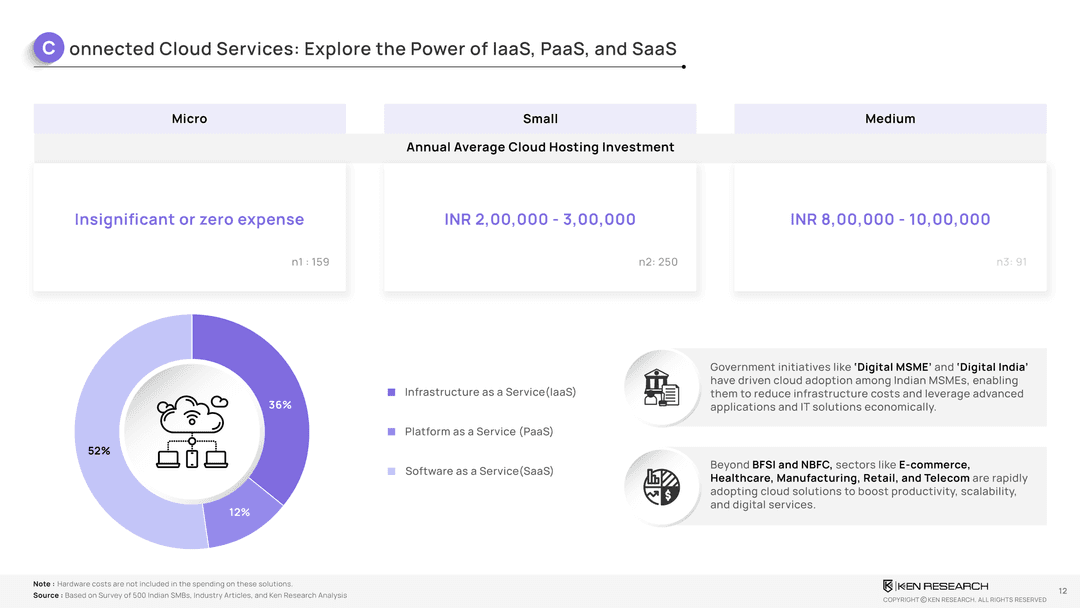Click the purple circled 'C' title icon
Screen dimensions: 1080x608
(x=48, y=48)
